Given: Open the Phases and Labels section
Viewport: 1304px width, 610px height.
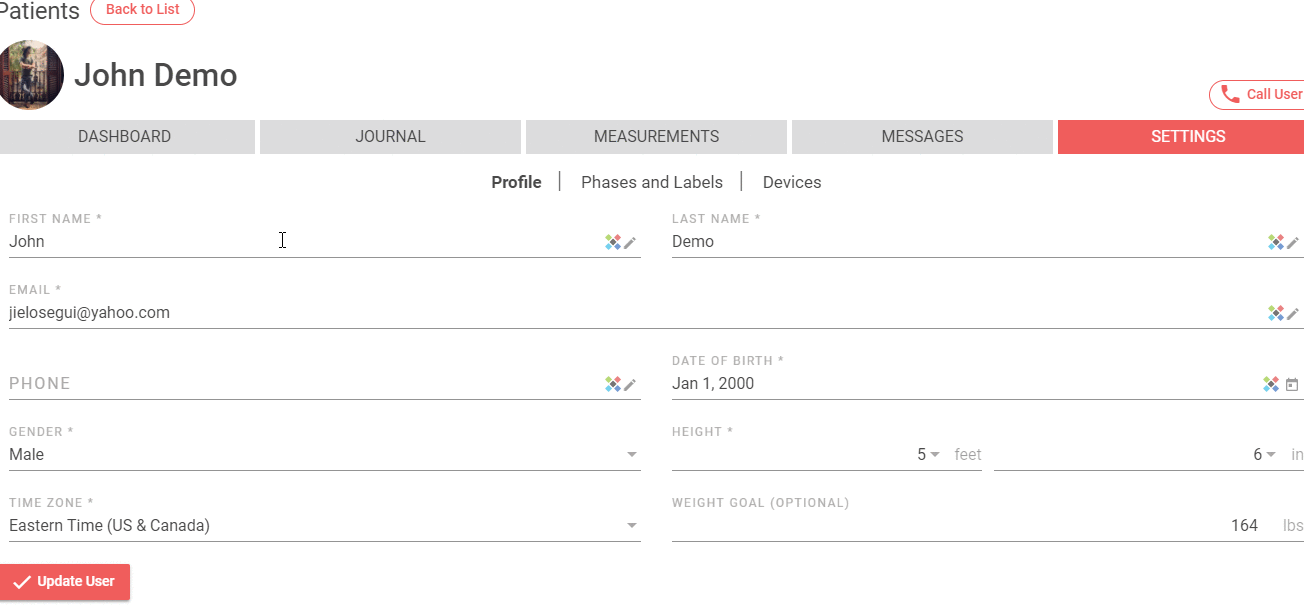Looking at the screenshot, I should (x=652, y=182).
